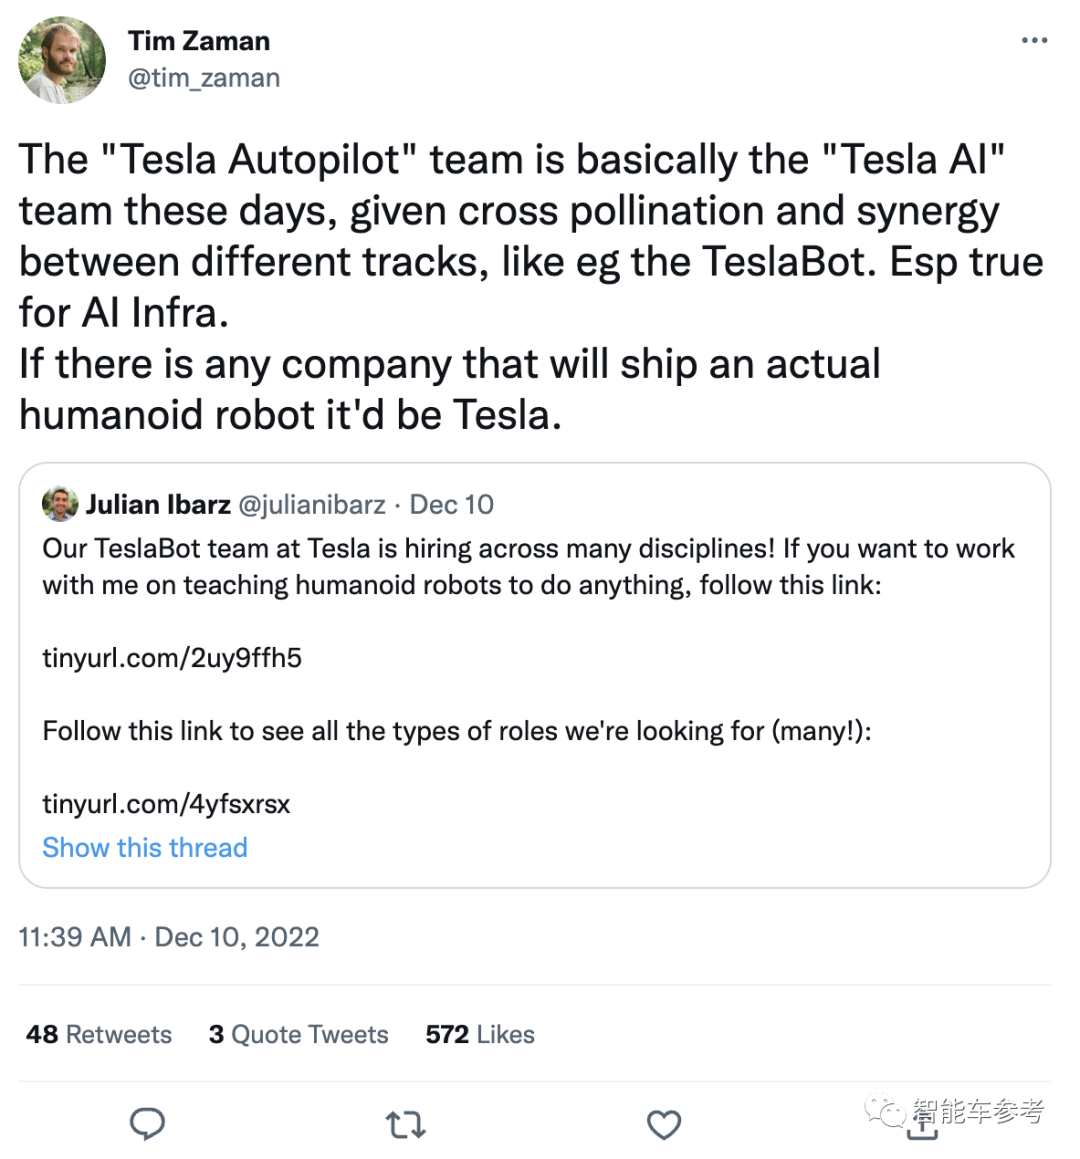
Task: Click the @julianibarz handle
Action: 311,504
